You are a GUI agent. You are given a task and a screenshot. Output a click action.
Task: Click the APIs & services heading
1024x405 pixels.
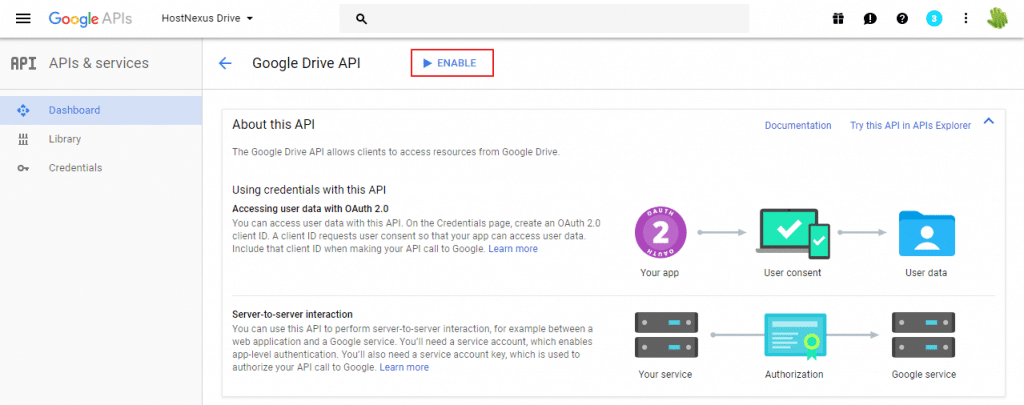(99, 63)
